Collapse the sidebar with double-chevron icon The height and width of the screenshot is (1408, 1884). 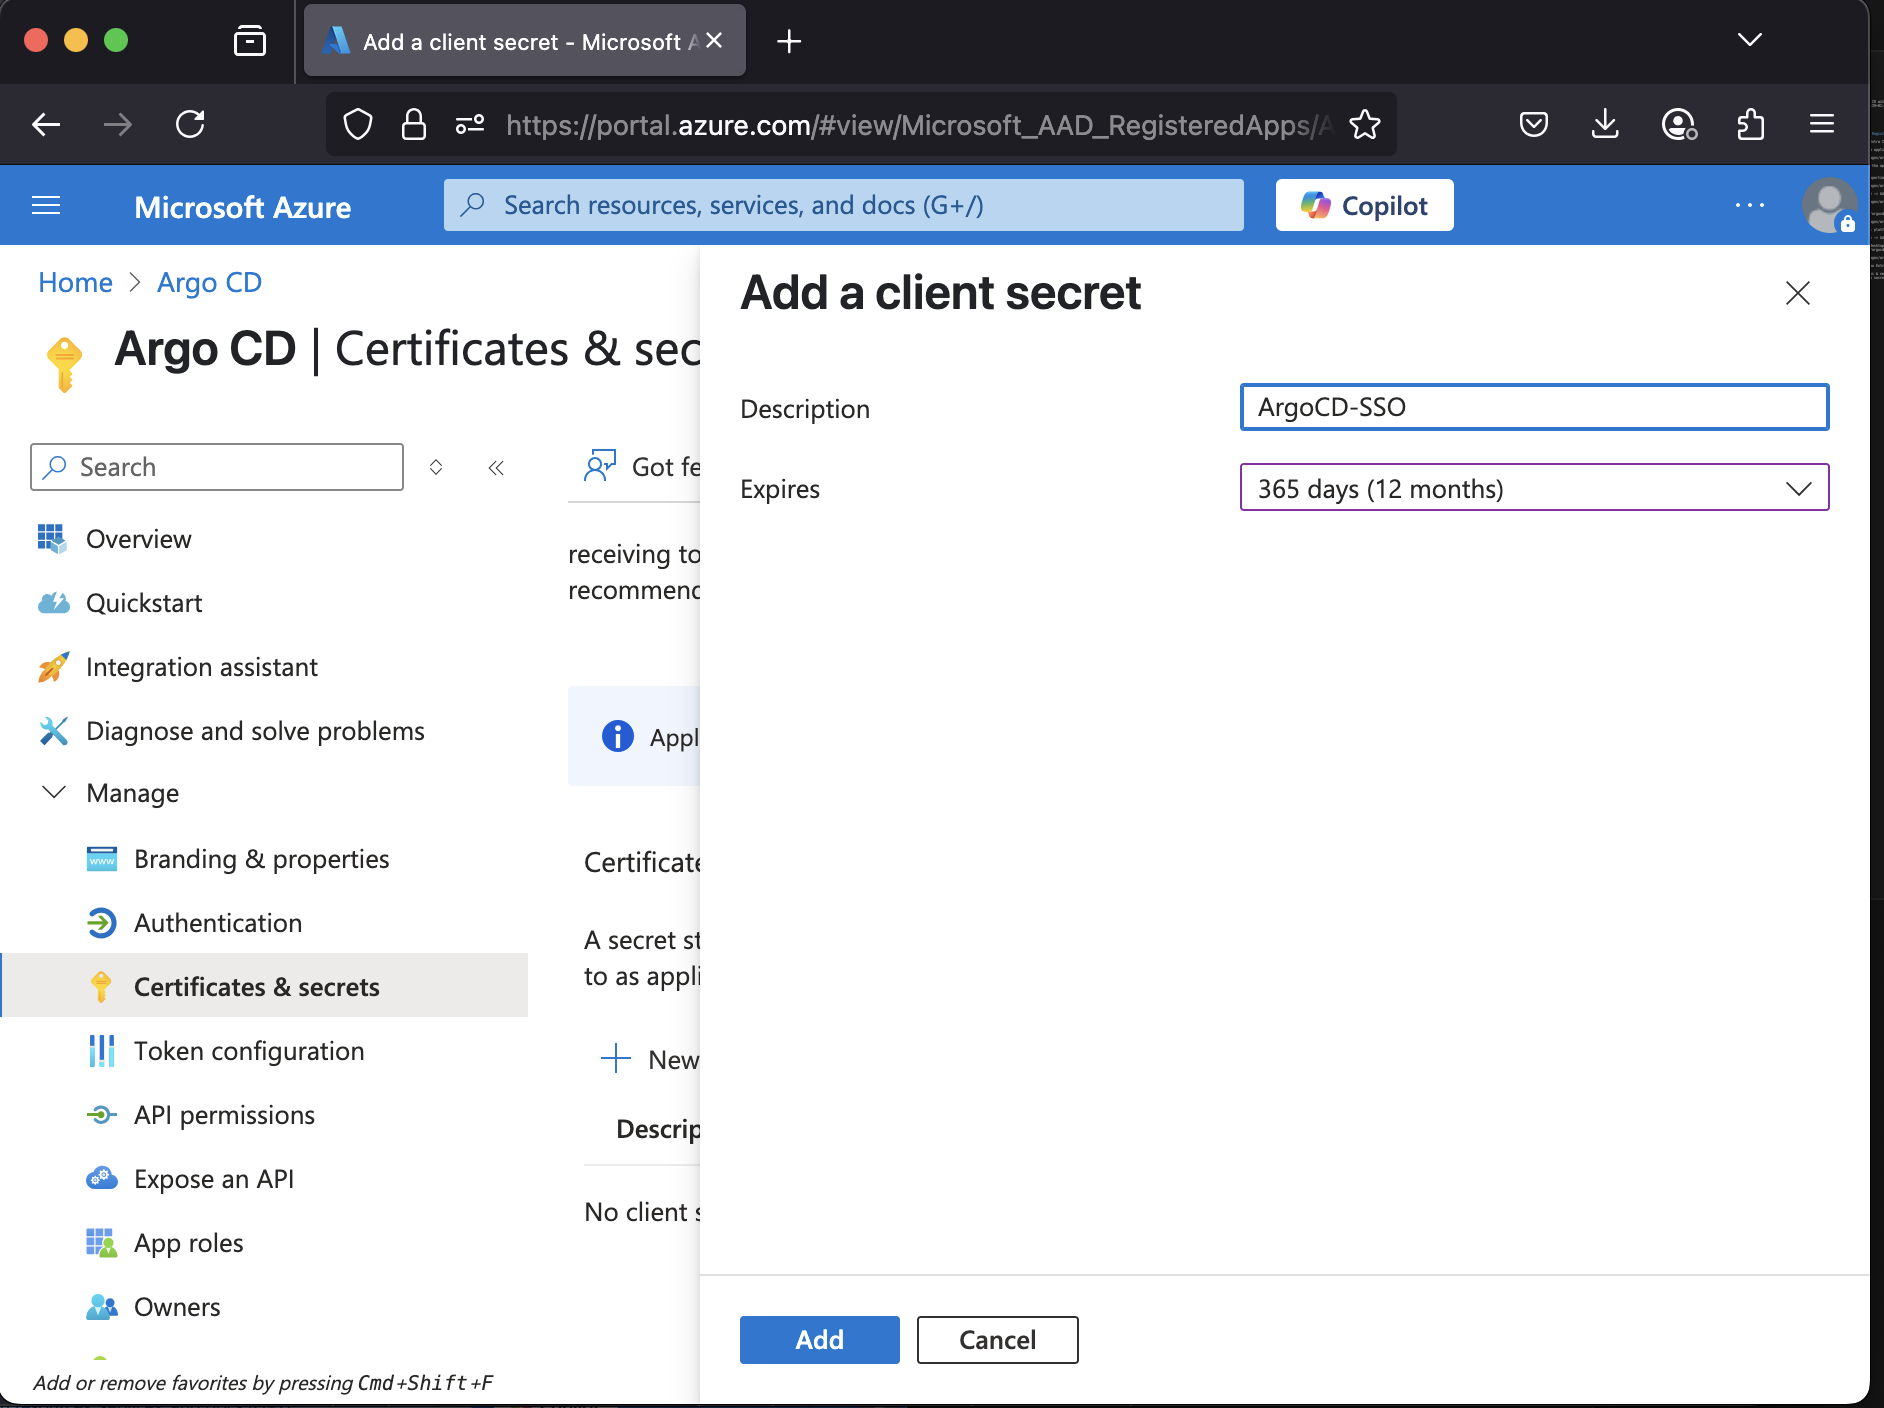click(x=496, y=467)
